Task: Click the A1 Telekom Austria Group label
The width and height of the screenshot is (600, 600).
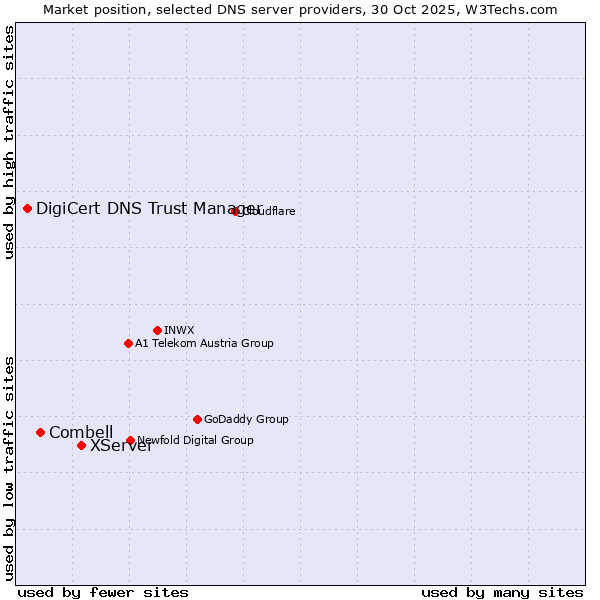Action: pos(204,343)
